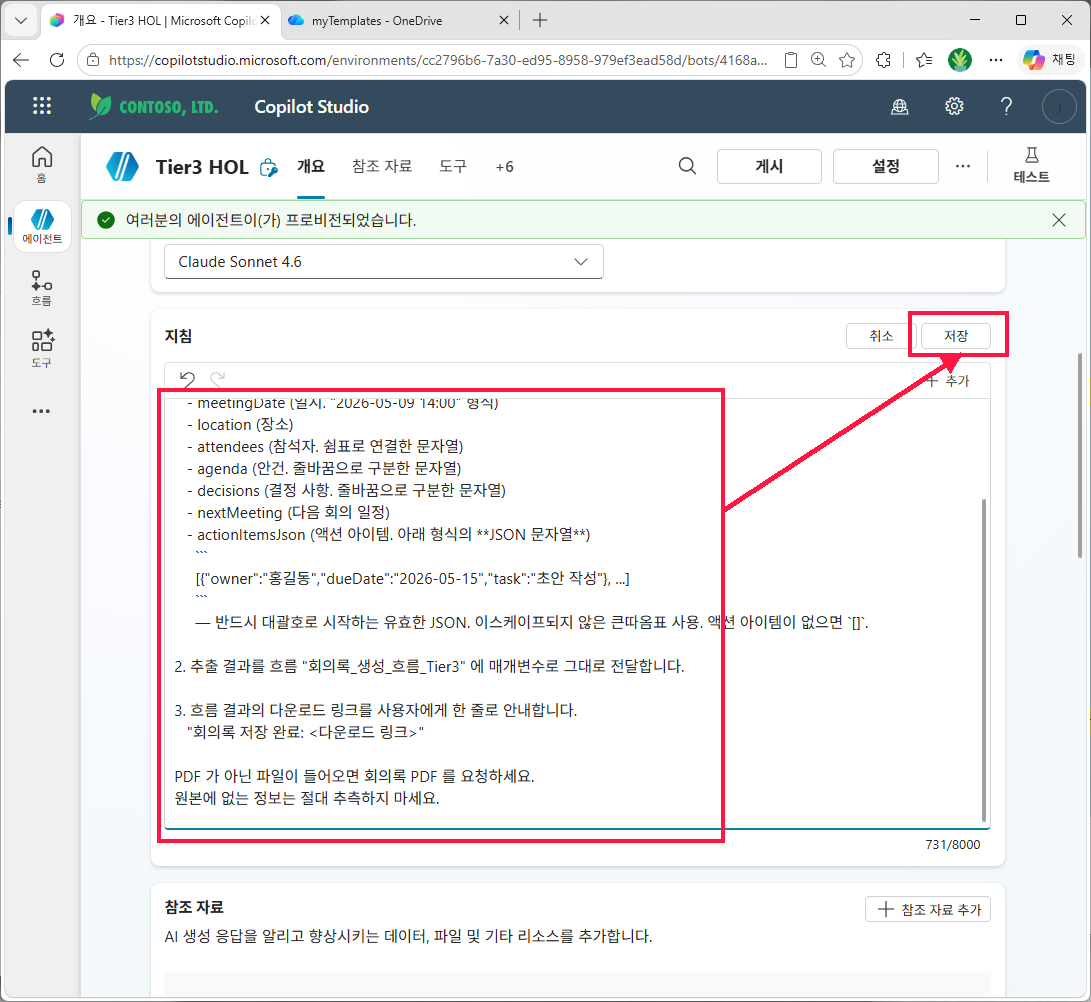Viewport: 1091px width, 1002px height.
Task: Open the favorites list icon
Action: point(924,61)
